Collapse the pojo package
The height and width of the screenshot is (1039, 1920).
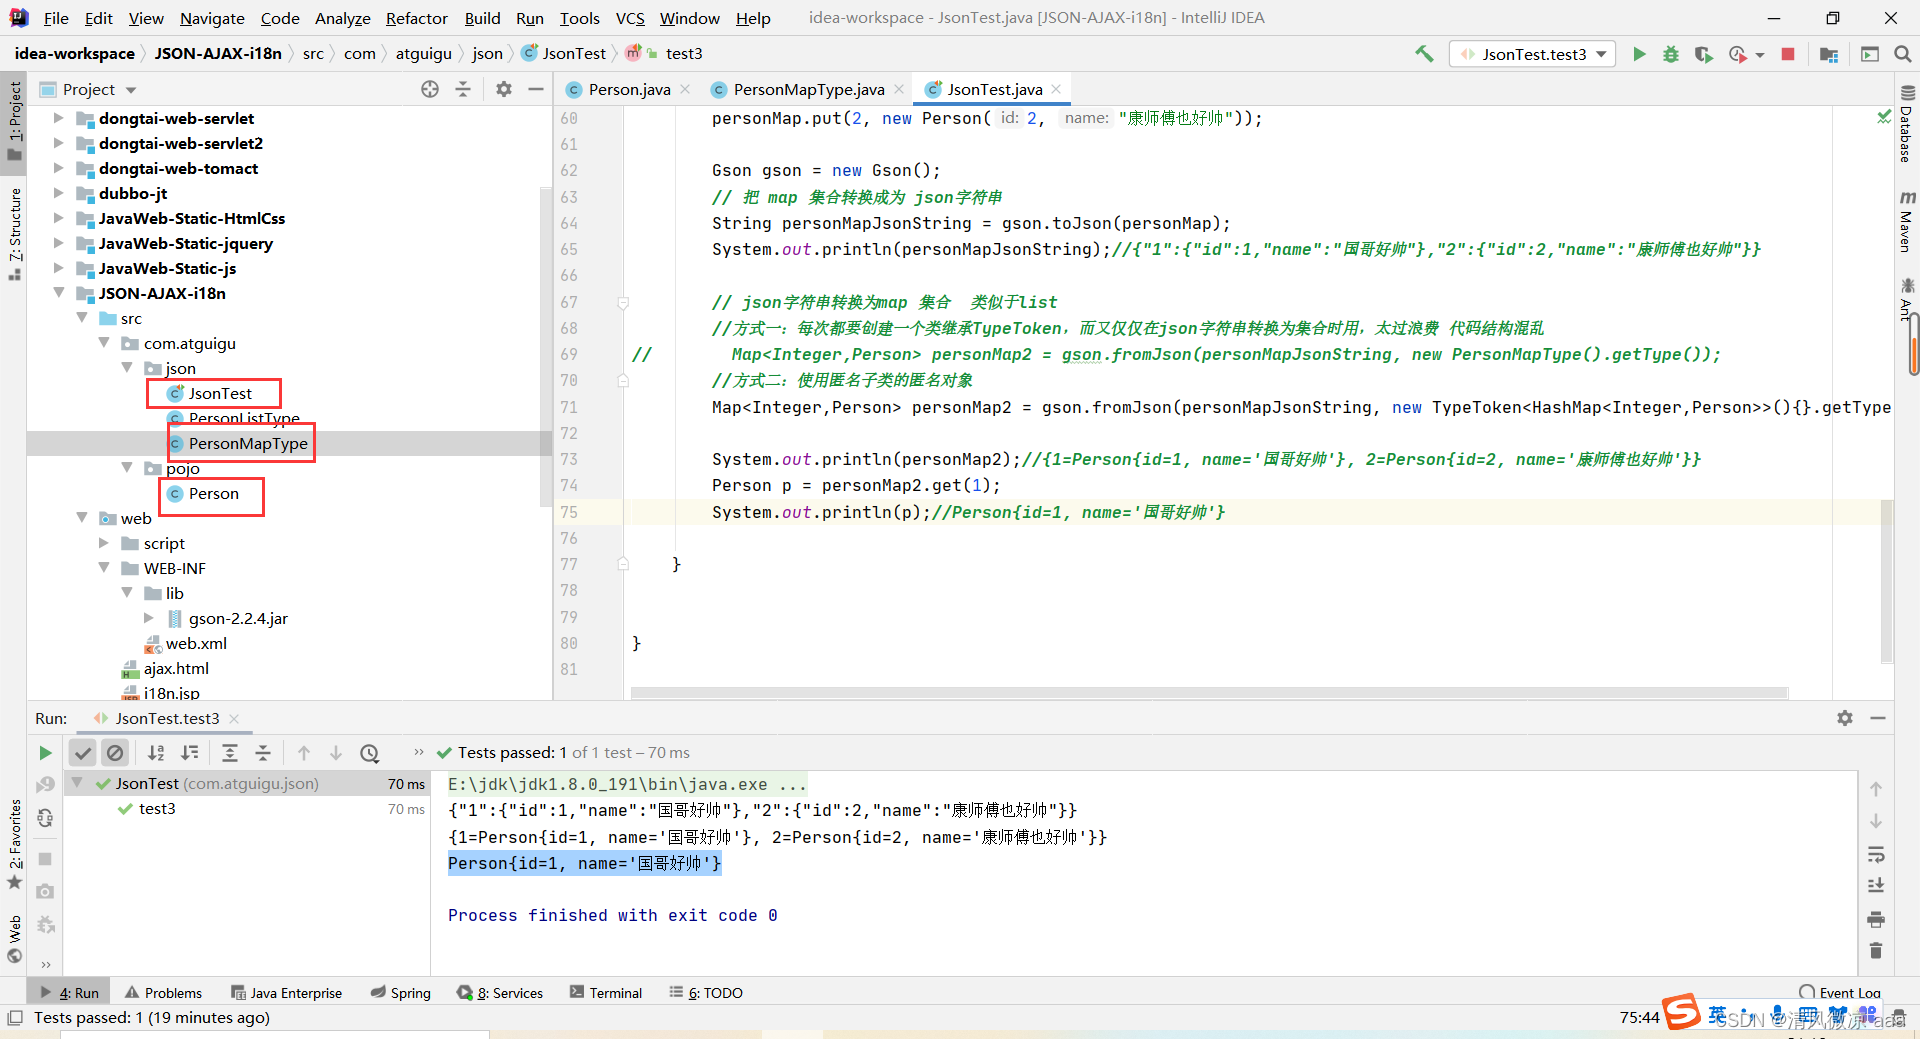(127, 468)
